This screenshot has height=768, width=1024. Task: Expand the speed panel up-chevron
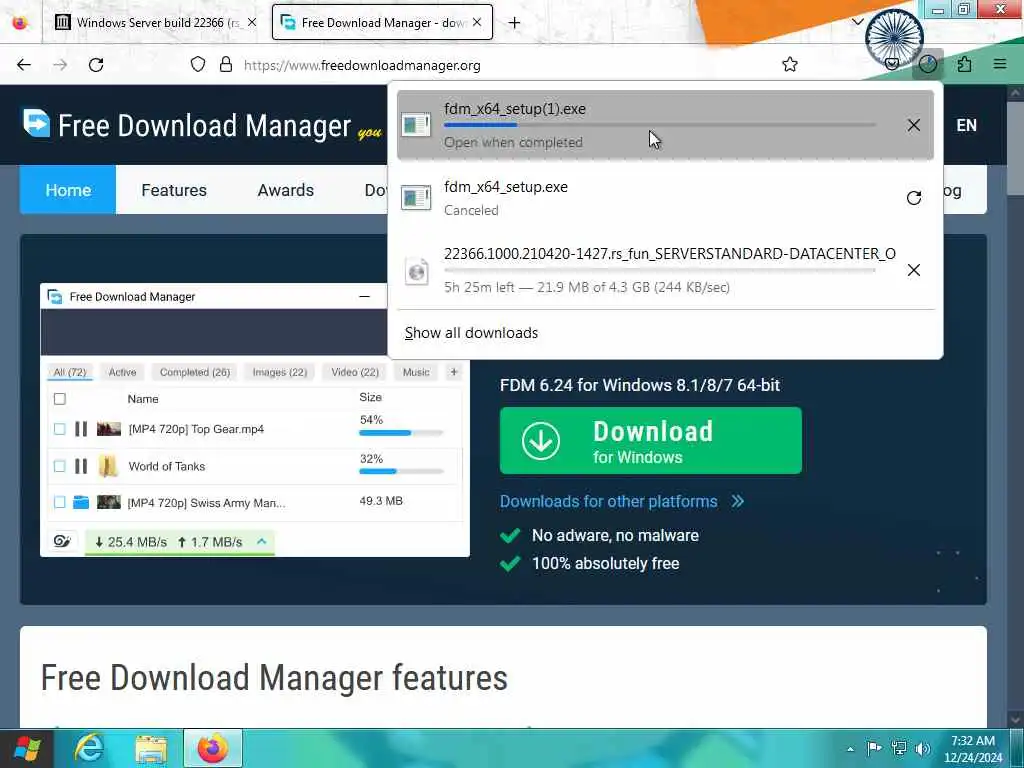click(x=262, y=541)
